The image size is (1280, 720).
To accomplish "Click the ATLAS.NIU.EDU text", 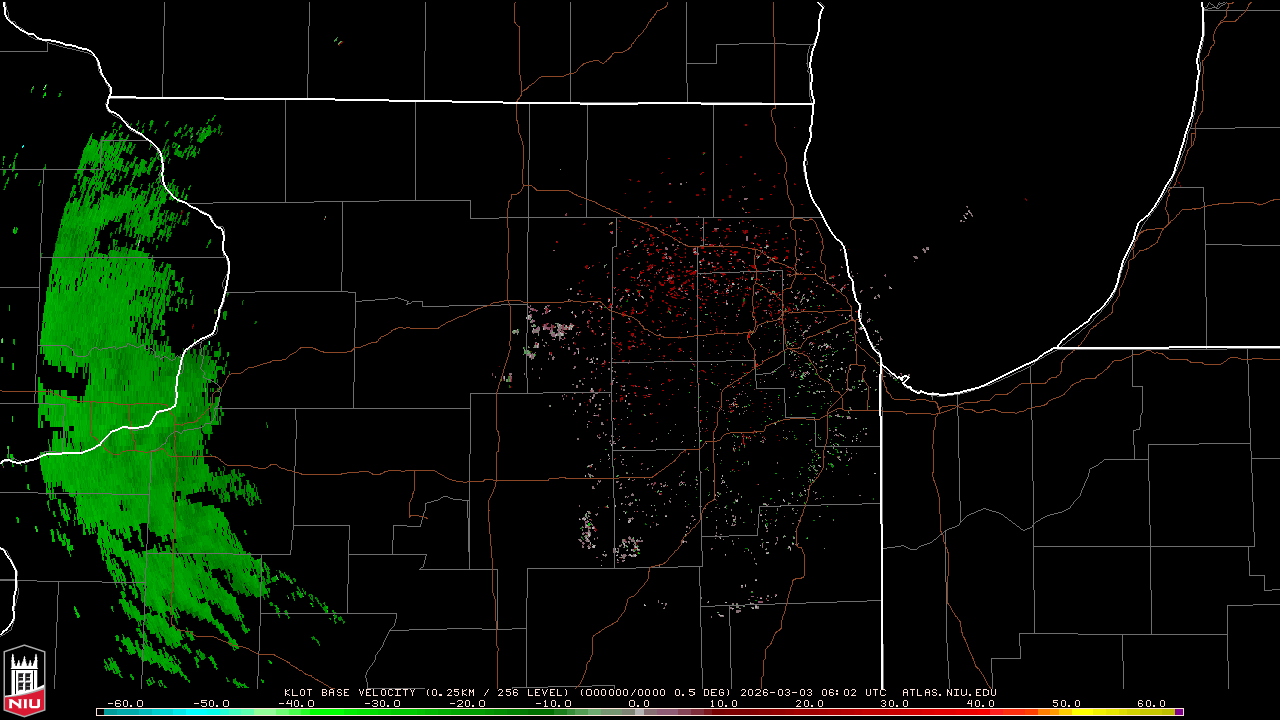I will (949, 692).
